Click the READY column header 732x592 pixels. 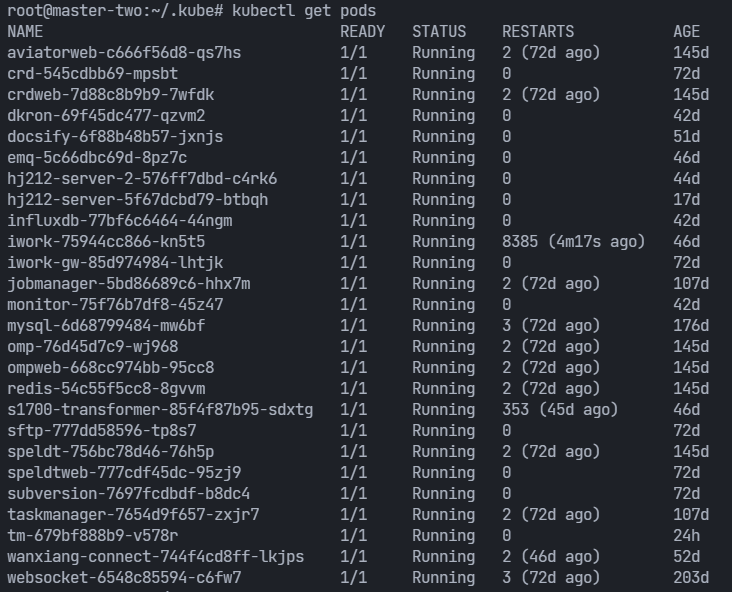click(x=363, y=32)
